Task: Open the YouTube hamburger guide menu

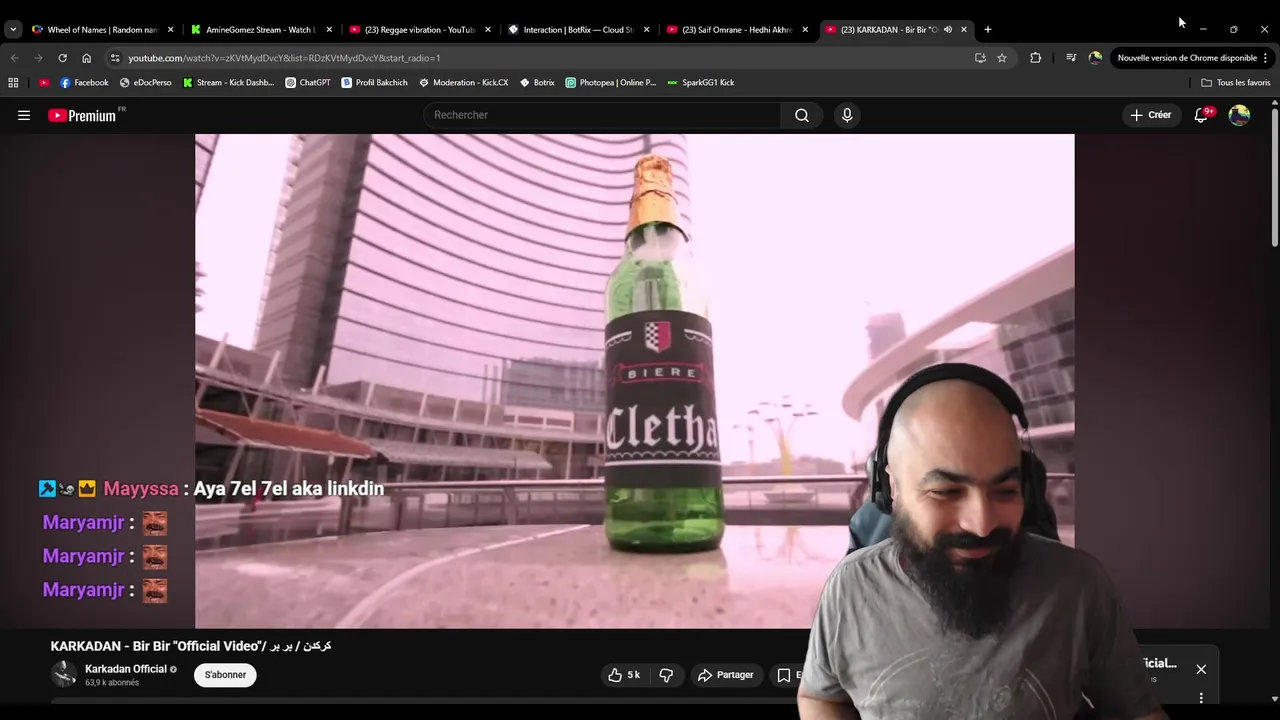Action: [x=24, y=115]
